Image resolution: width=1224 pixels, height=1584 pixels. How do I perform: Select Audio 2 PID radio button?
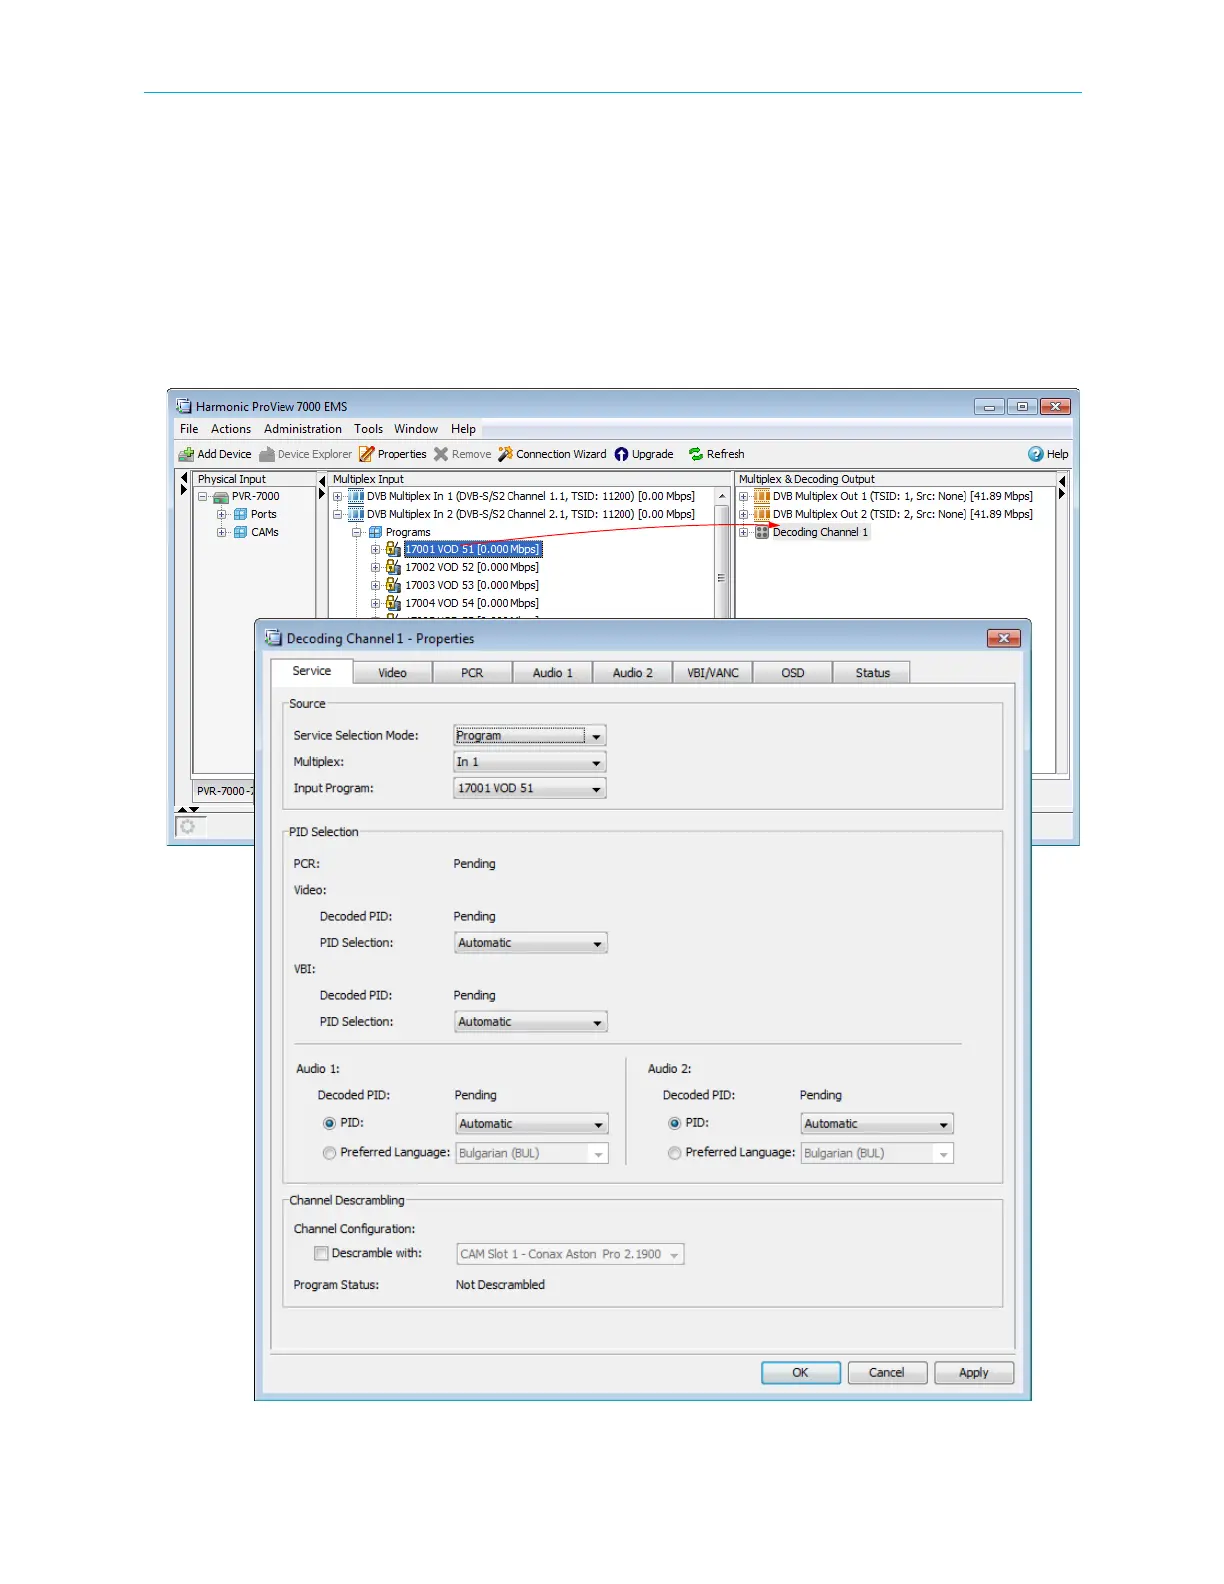674,1124
